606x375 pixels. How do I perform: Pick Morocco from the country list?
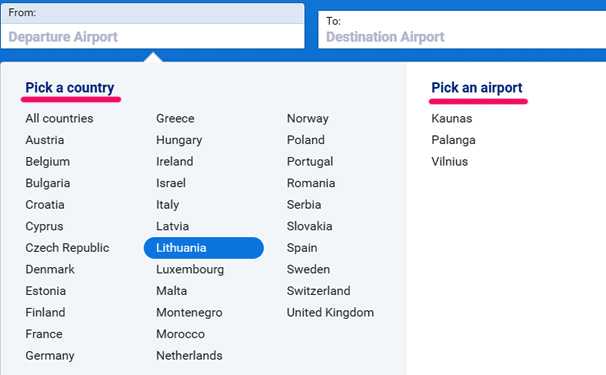pos(180,334)
